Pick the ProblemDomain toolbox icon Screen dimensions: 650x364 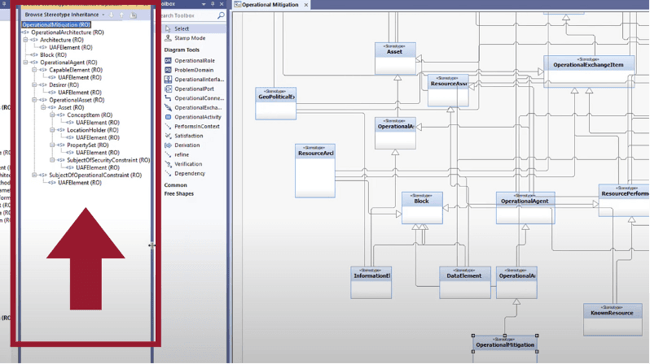click(x=168, y=70)
